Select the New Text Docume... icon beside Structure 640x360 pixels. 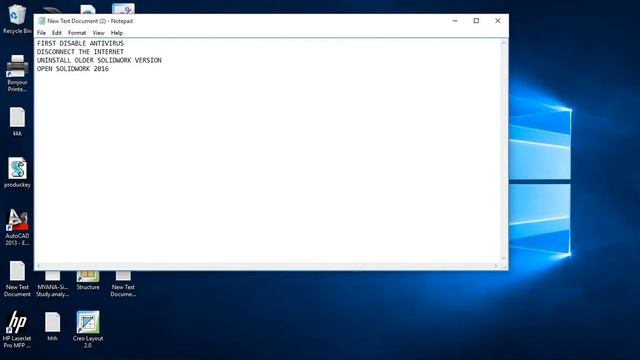123,284
